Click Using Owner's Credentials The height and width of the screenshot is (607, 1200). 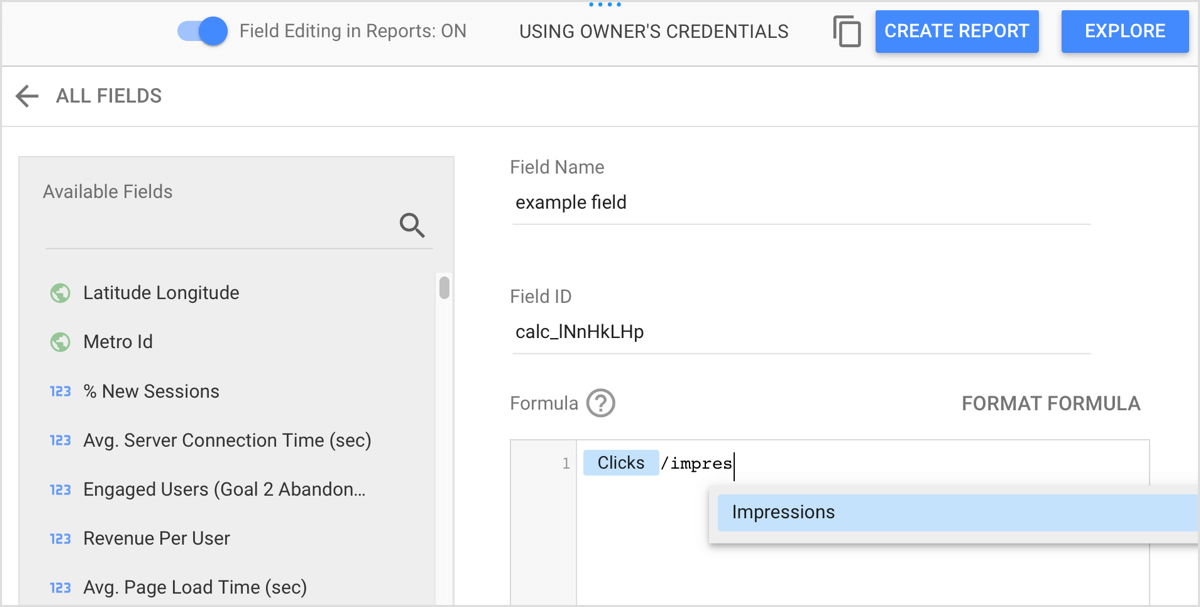click(x=653, y=31)
